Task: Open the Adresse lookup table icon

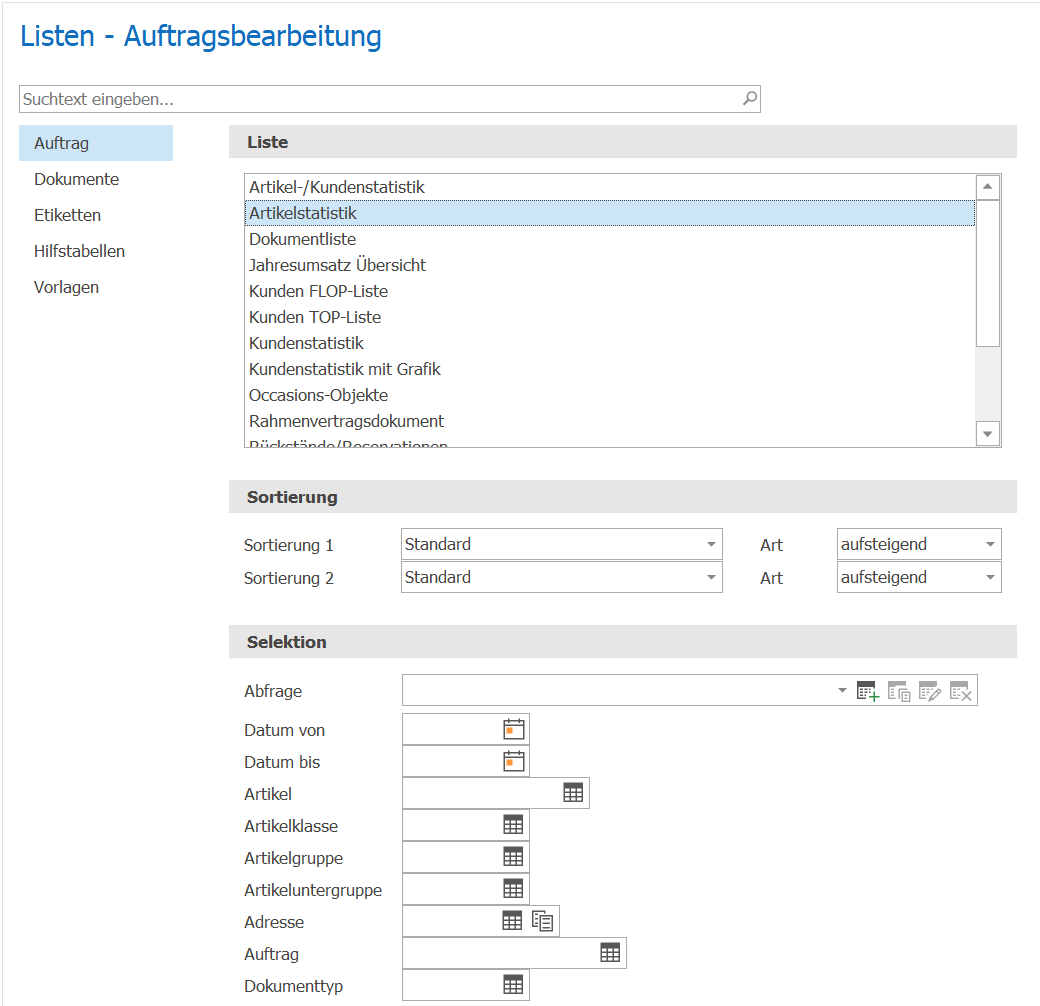Action: coord(512,920)
